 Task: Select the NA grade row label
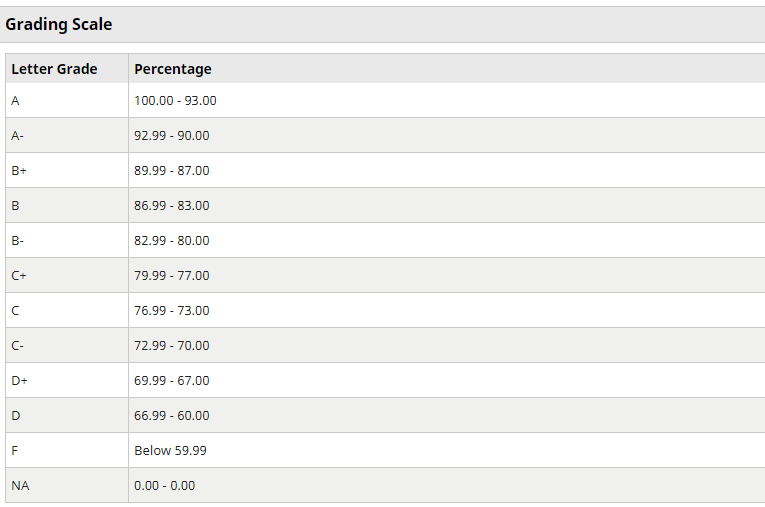pos(20,486)
